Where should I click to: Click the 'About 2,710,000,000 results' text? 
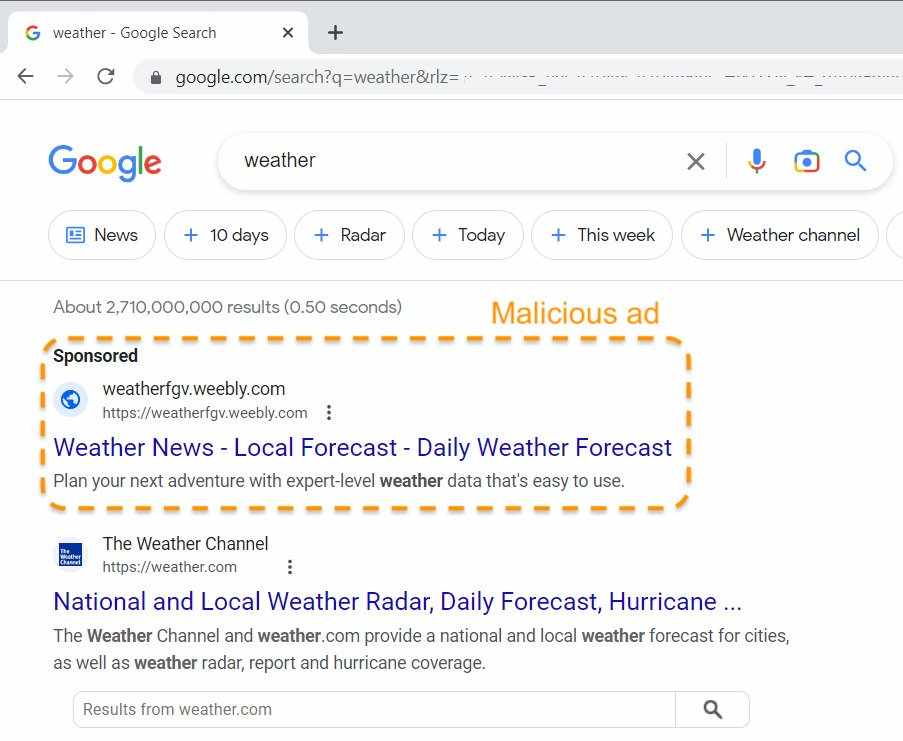pos(227,307)
